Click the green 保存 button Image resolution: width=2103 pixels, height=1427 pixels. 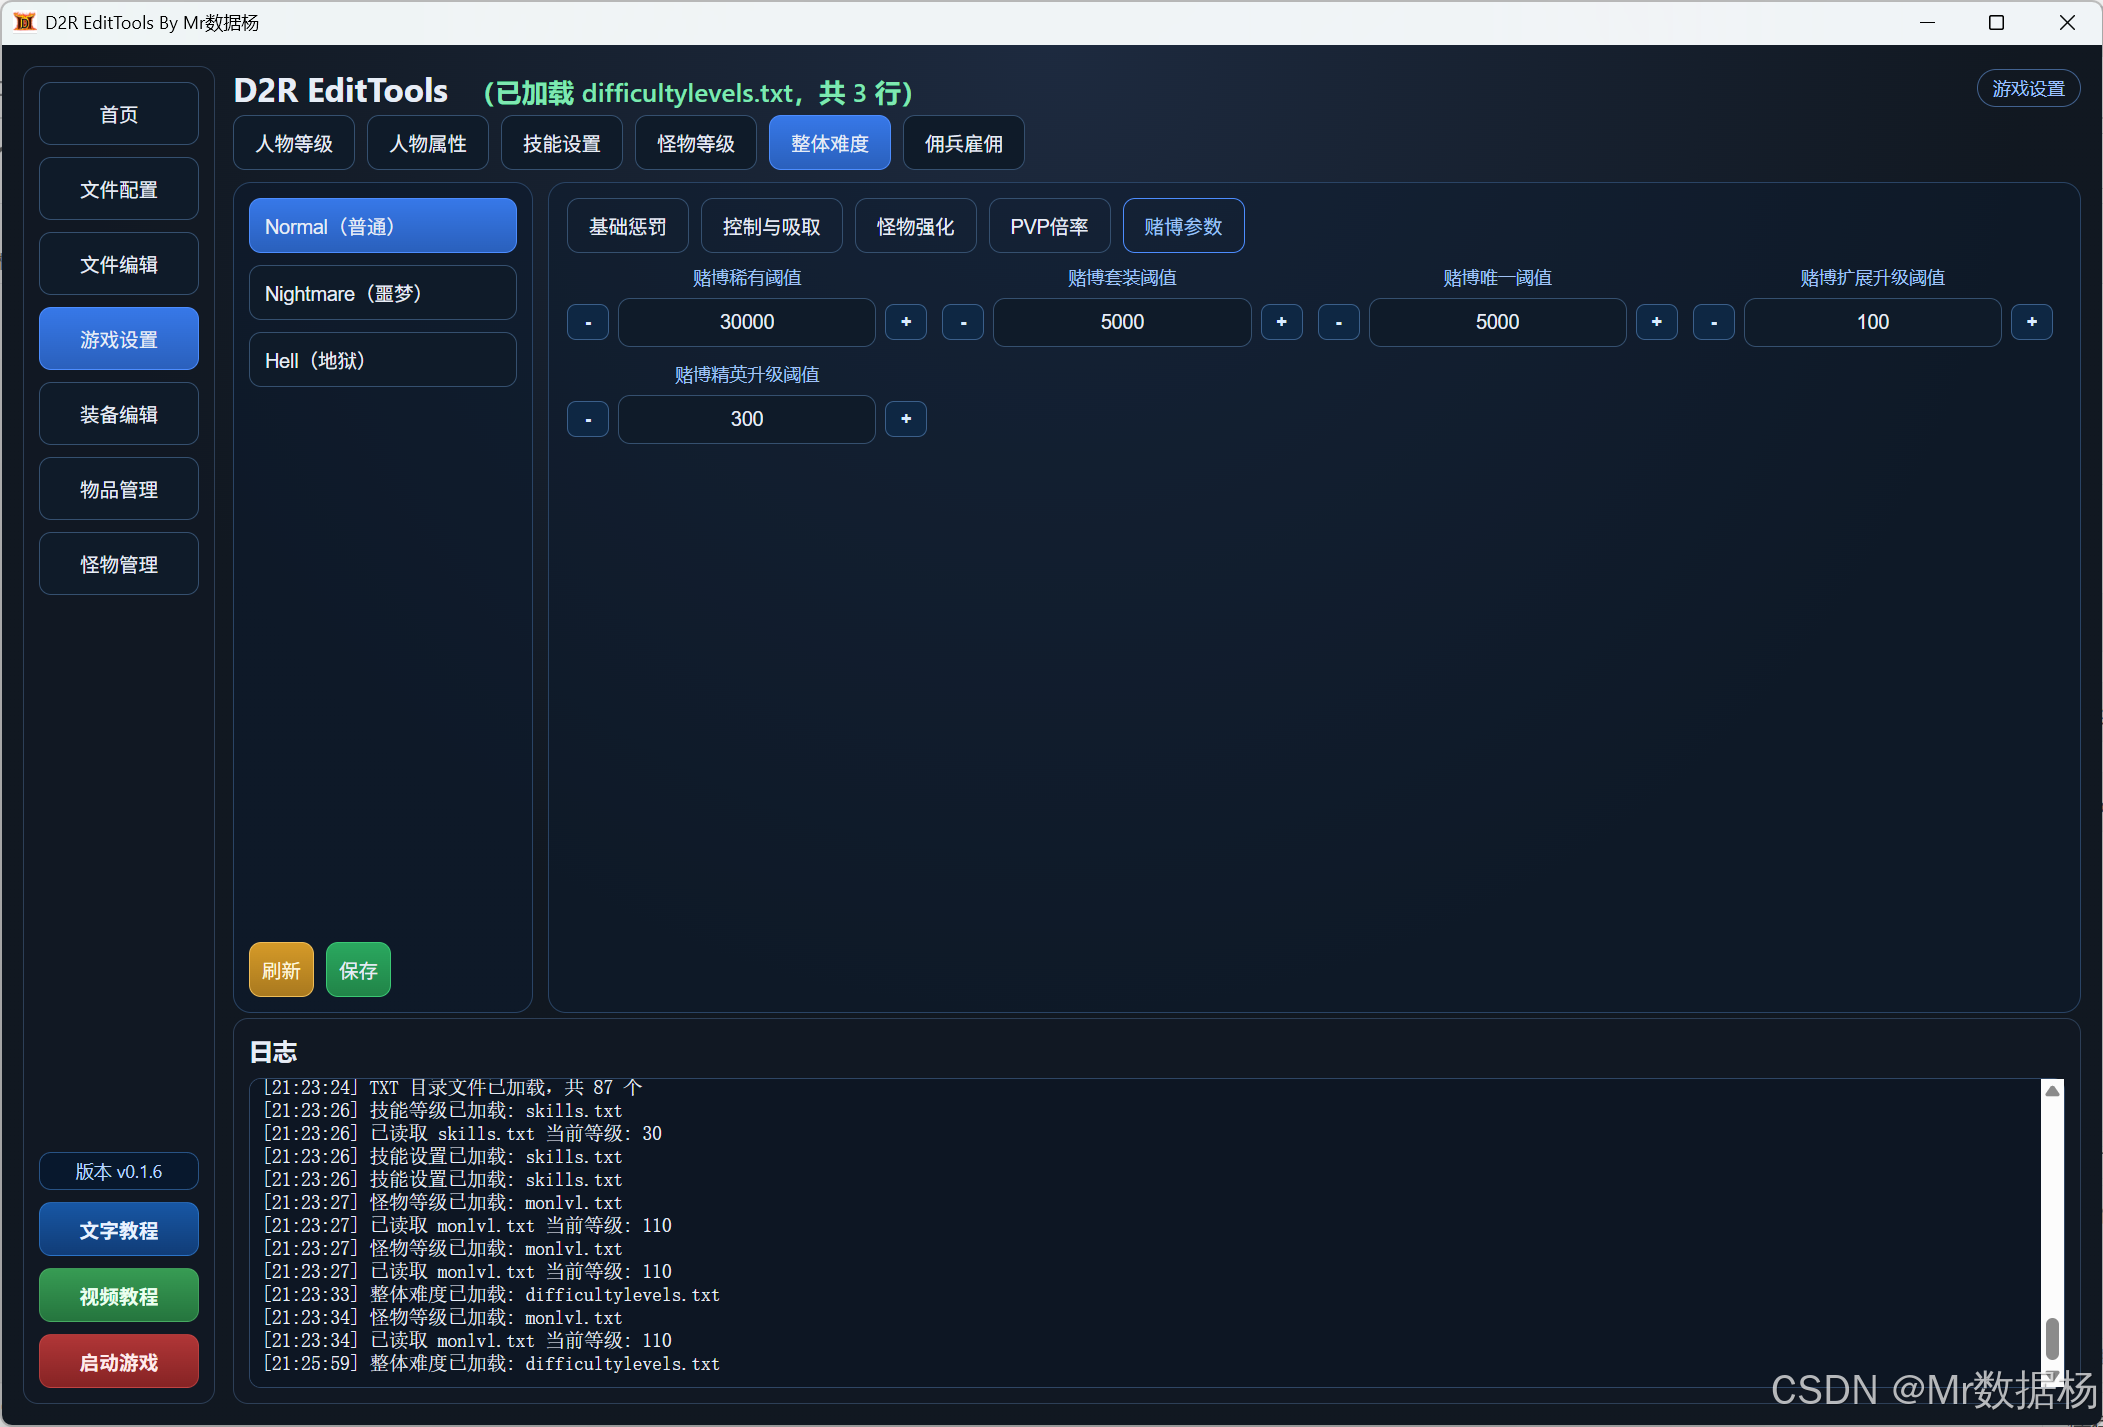(358, 970)
